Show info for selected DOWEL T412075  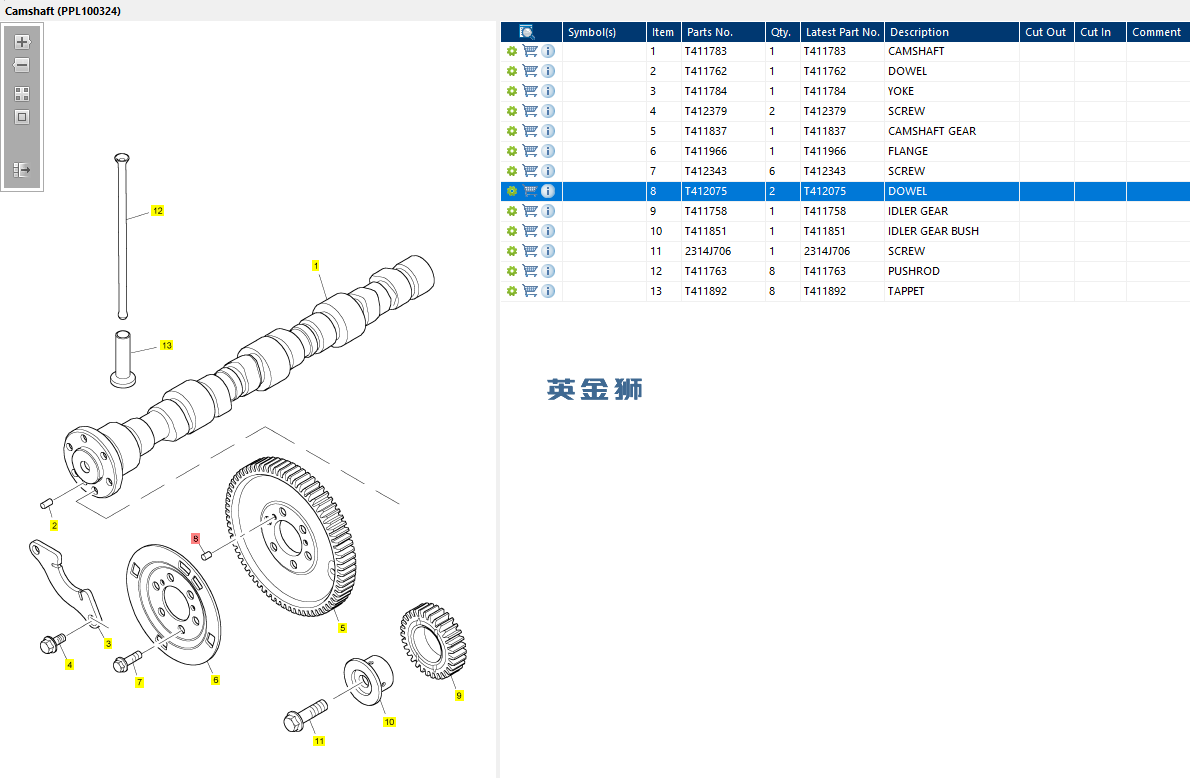pyautogui.click(x=548, y=191)
